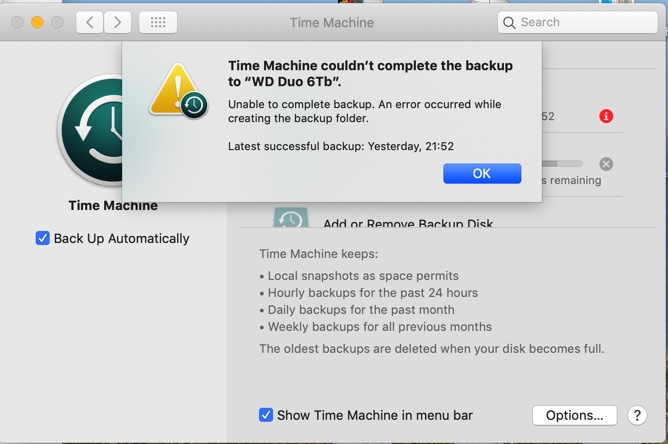The height and width of the screenshot is (444, 668).
Task: Toggle the Back Up Automatically checkbox
Action: tap(43, 238)
